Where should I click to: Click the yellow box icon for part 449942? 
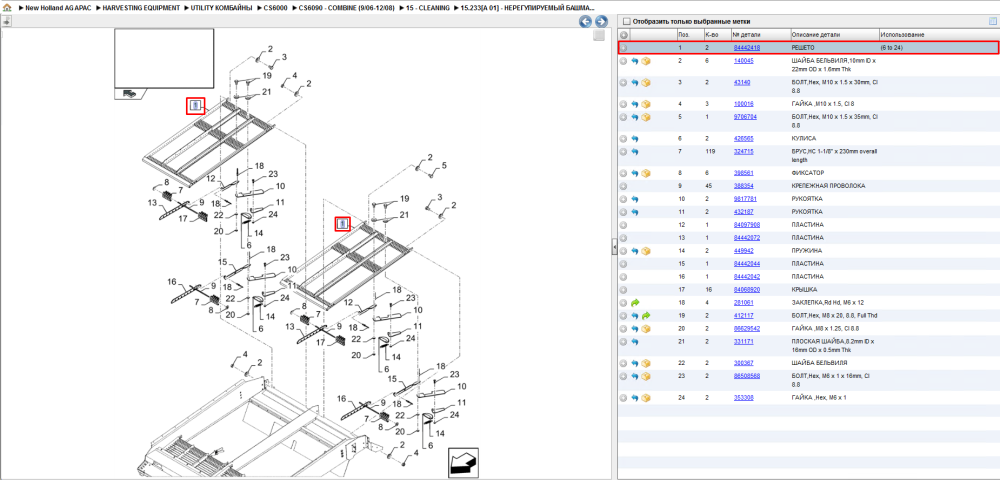tap(645, 251)
